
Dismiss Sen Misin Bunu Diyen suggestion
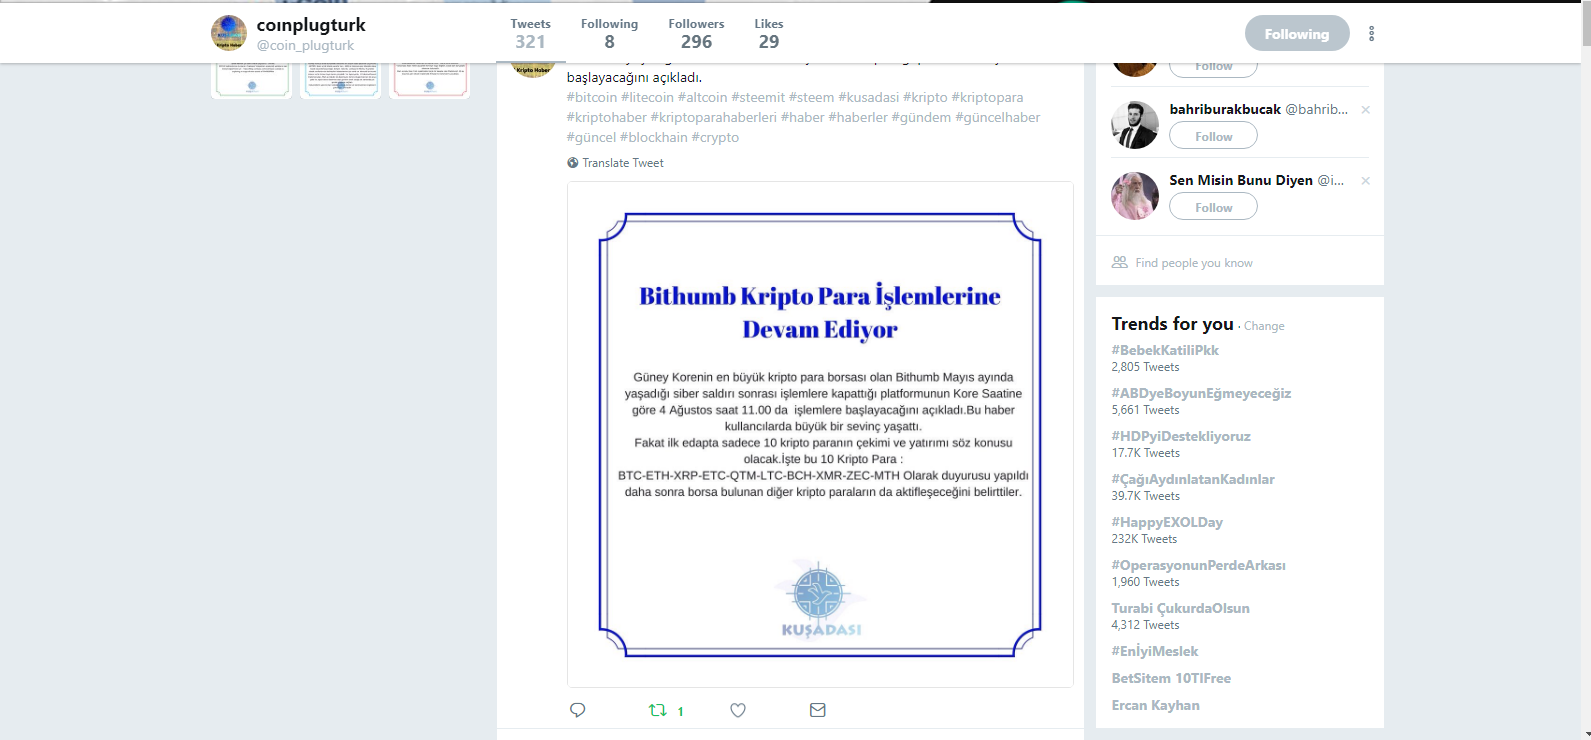tap(1365, 181)
